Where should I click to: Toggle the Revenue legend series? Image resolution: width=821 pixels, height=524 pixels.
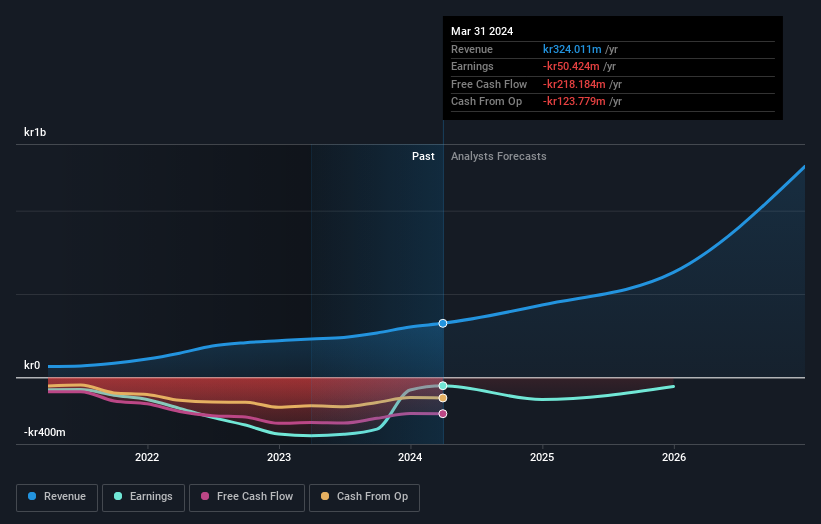pos(57,497)
